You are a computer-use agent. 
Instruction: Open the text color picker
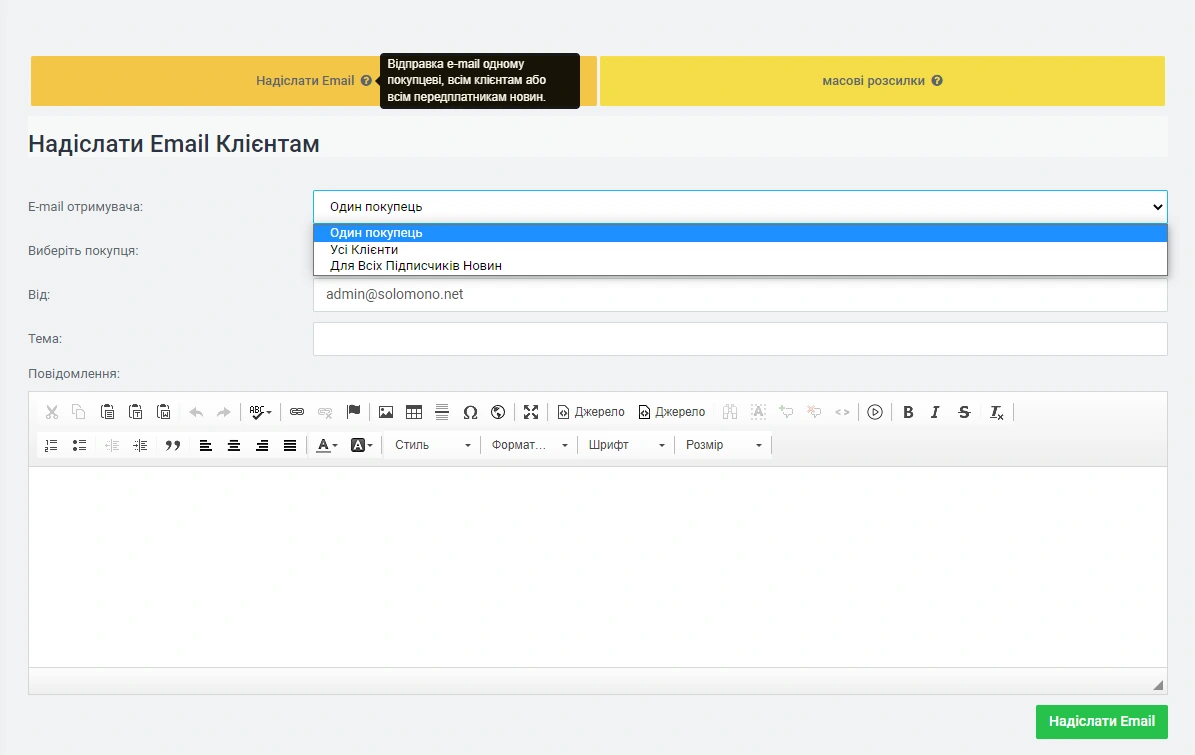(x=326, y=445)
